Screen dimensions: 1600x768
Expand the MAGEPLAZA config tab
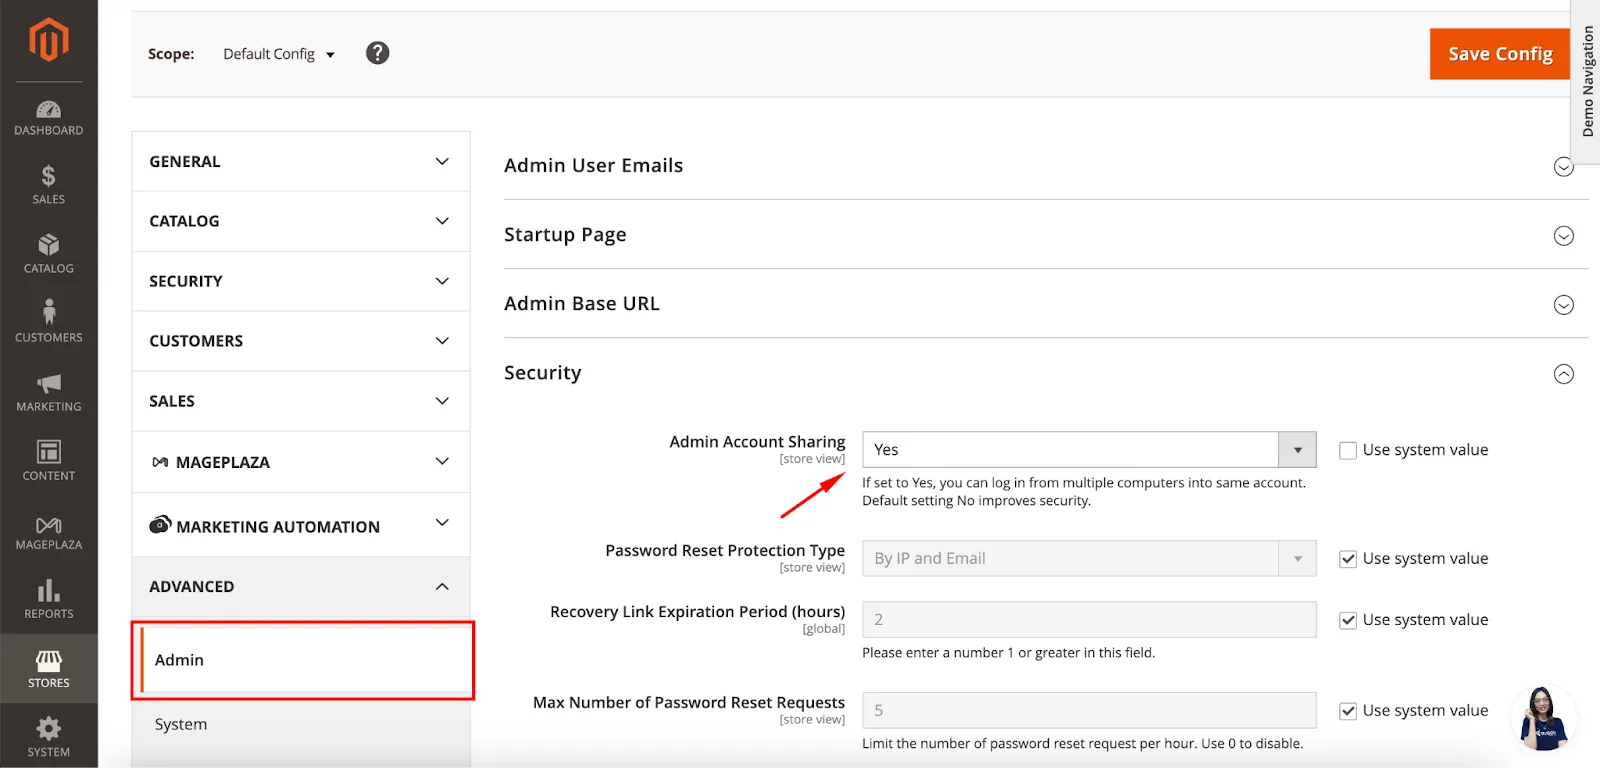click(x=301, y=462)
